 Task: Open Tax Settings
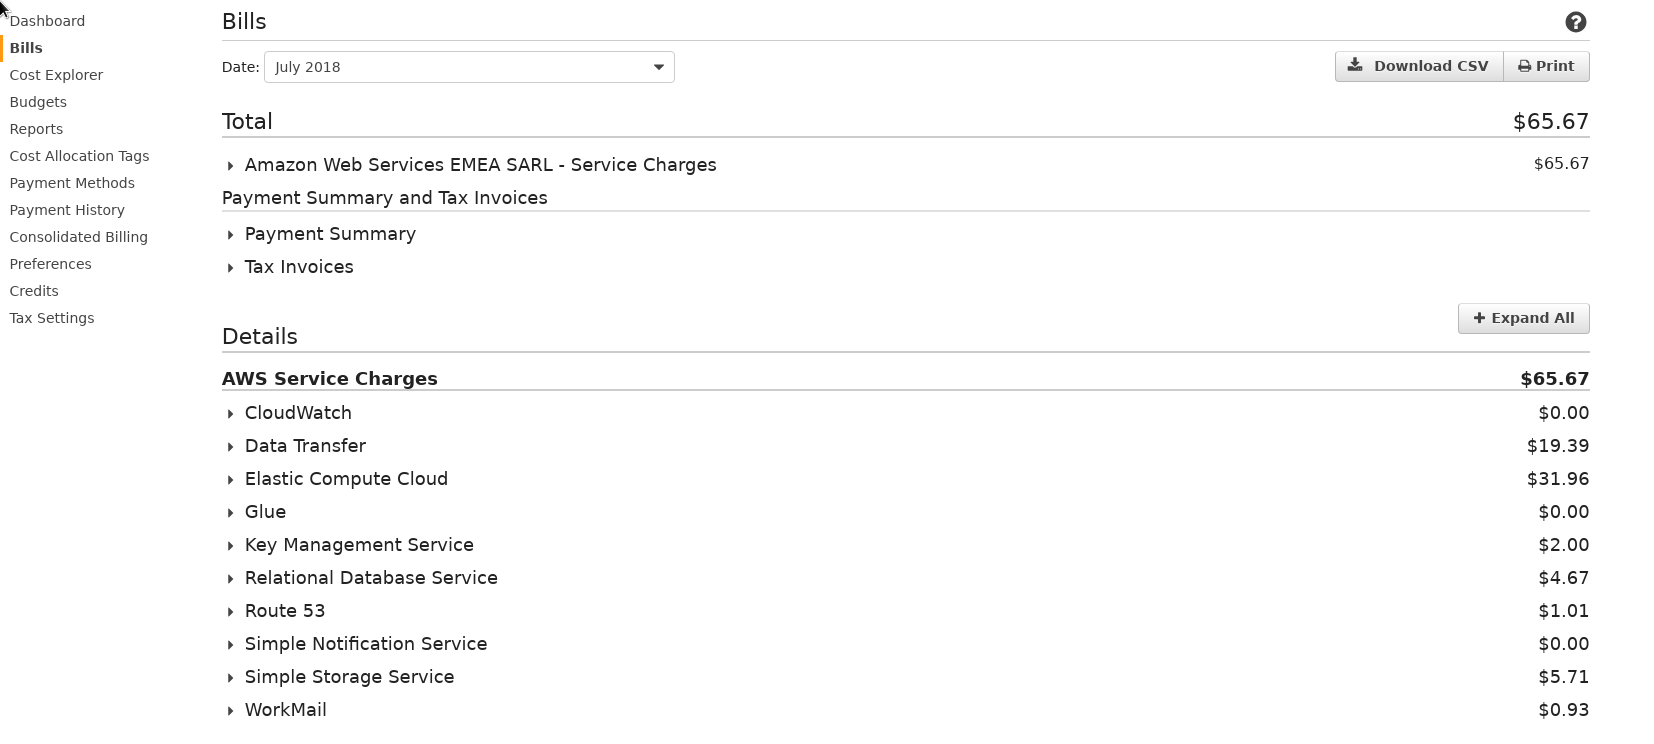coord(52,318)
